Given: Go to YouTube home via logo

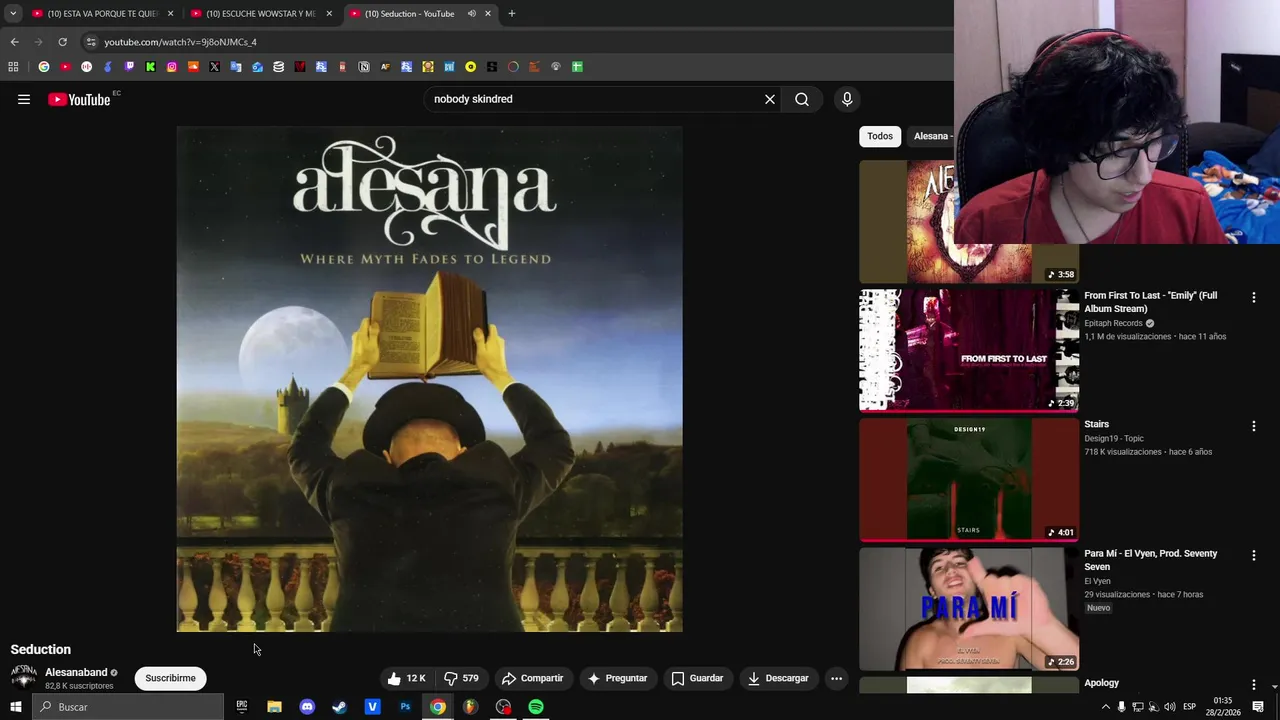Looking at the screenshot, I should (x=79, y=99).
